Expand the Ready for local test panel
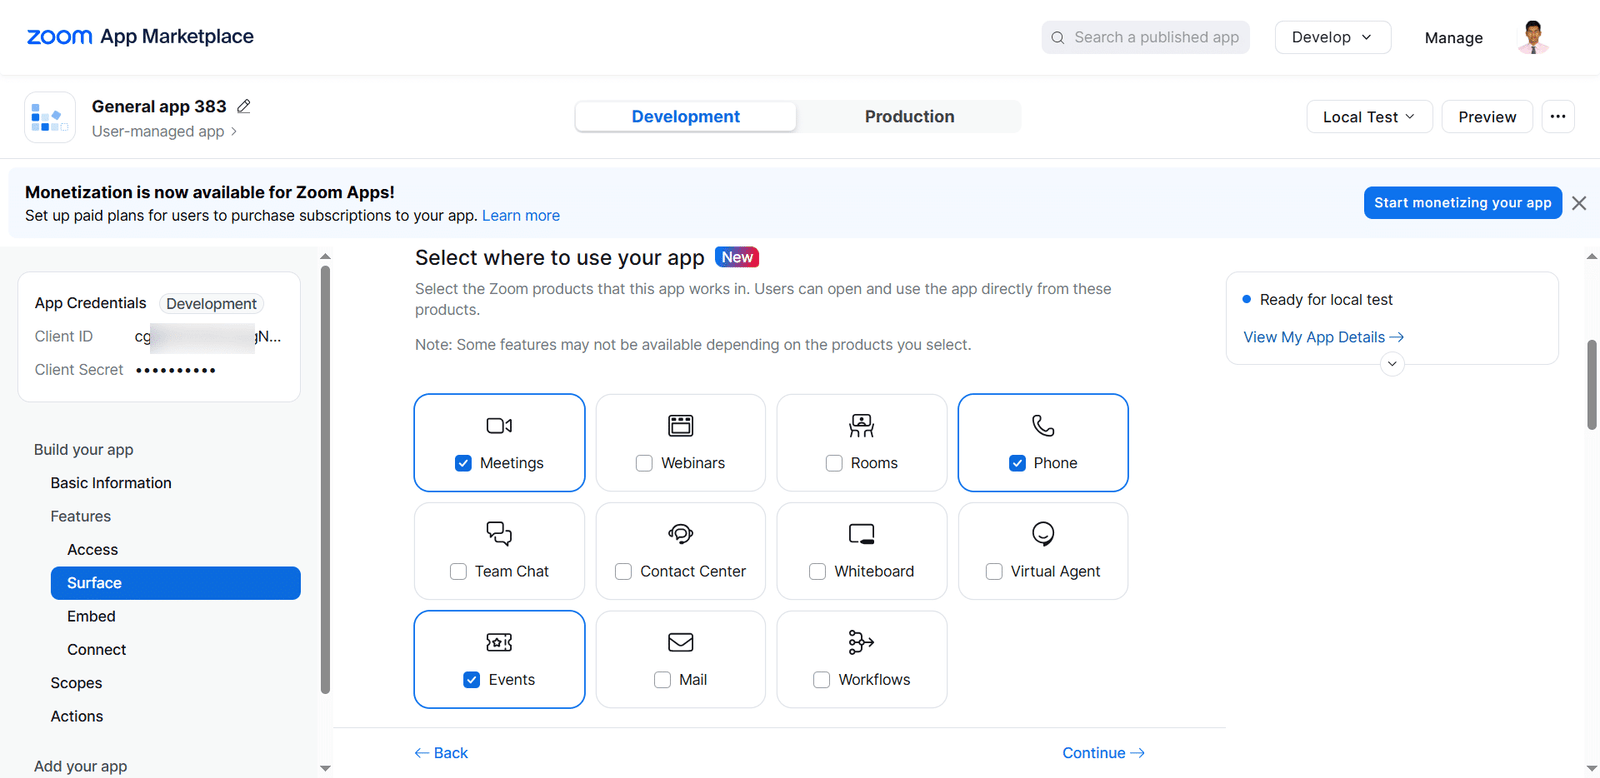This screenshot has height=778, width=1600. click(1392, 364)
